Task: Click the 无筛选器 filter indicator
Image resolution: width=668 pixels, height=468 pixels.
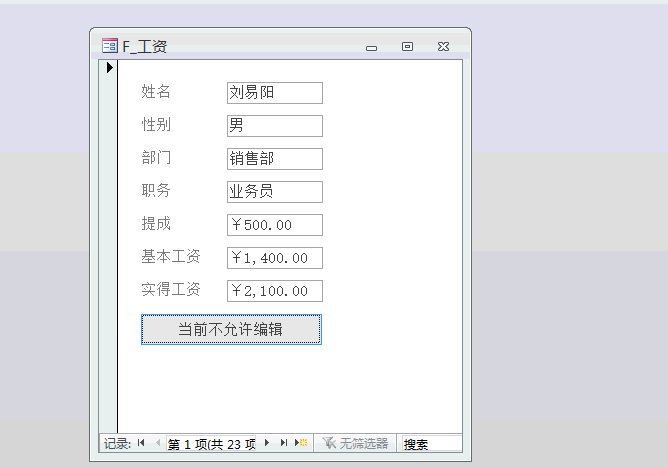Action: 355,443
